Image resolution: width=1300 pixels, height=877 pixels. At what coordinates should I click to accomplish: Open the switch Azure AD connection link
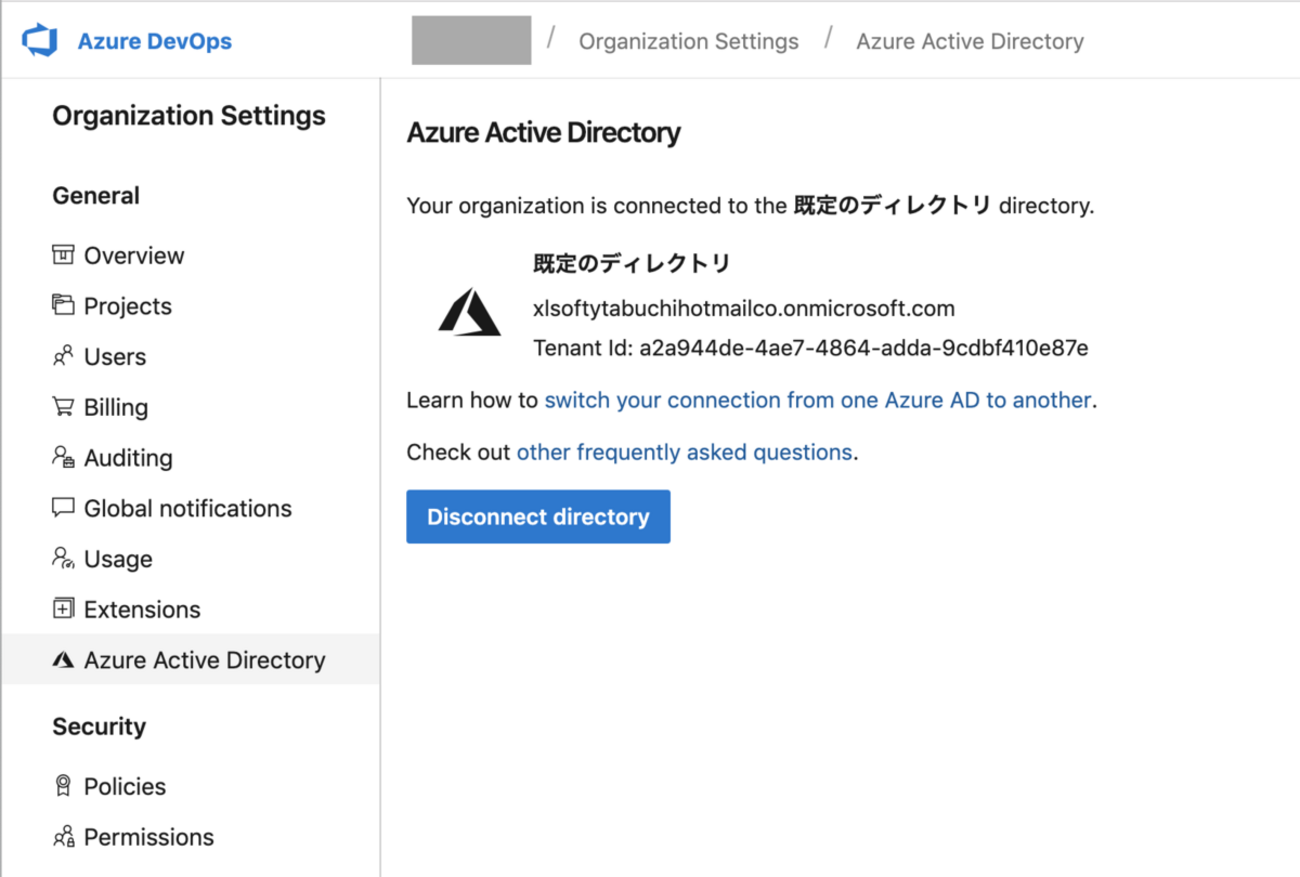pyautogui.click(x=817, y=400)
